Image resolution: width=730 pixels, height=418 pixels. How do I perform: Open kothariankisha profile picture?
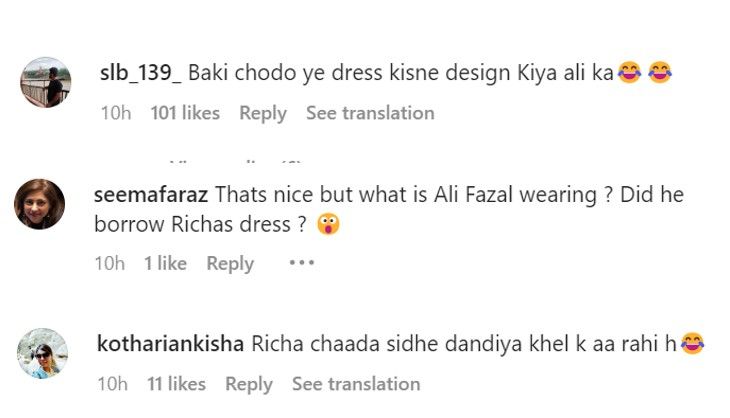tap(44, 353)
